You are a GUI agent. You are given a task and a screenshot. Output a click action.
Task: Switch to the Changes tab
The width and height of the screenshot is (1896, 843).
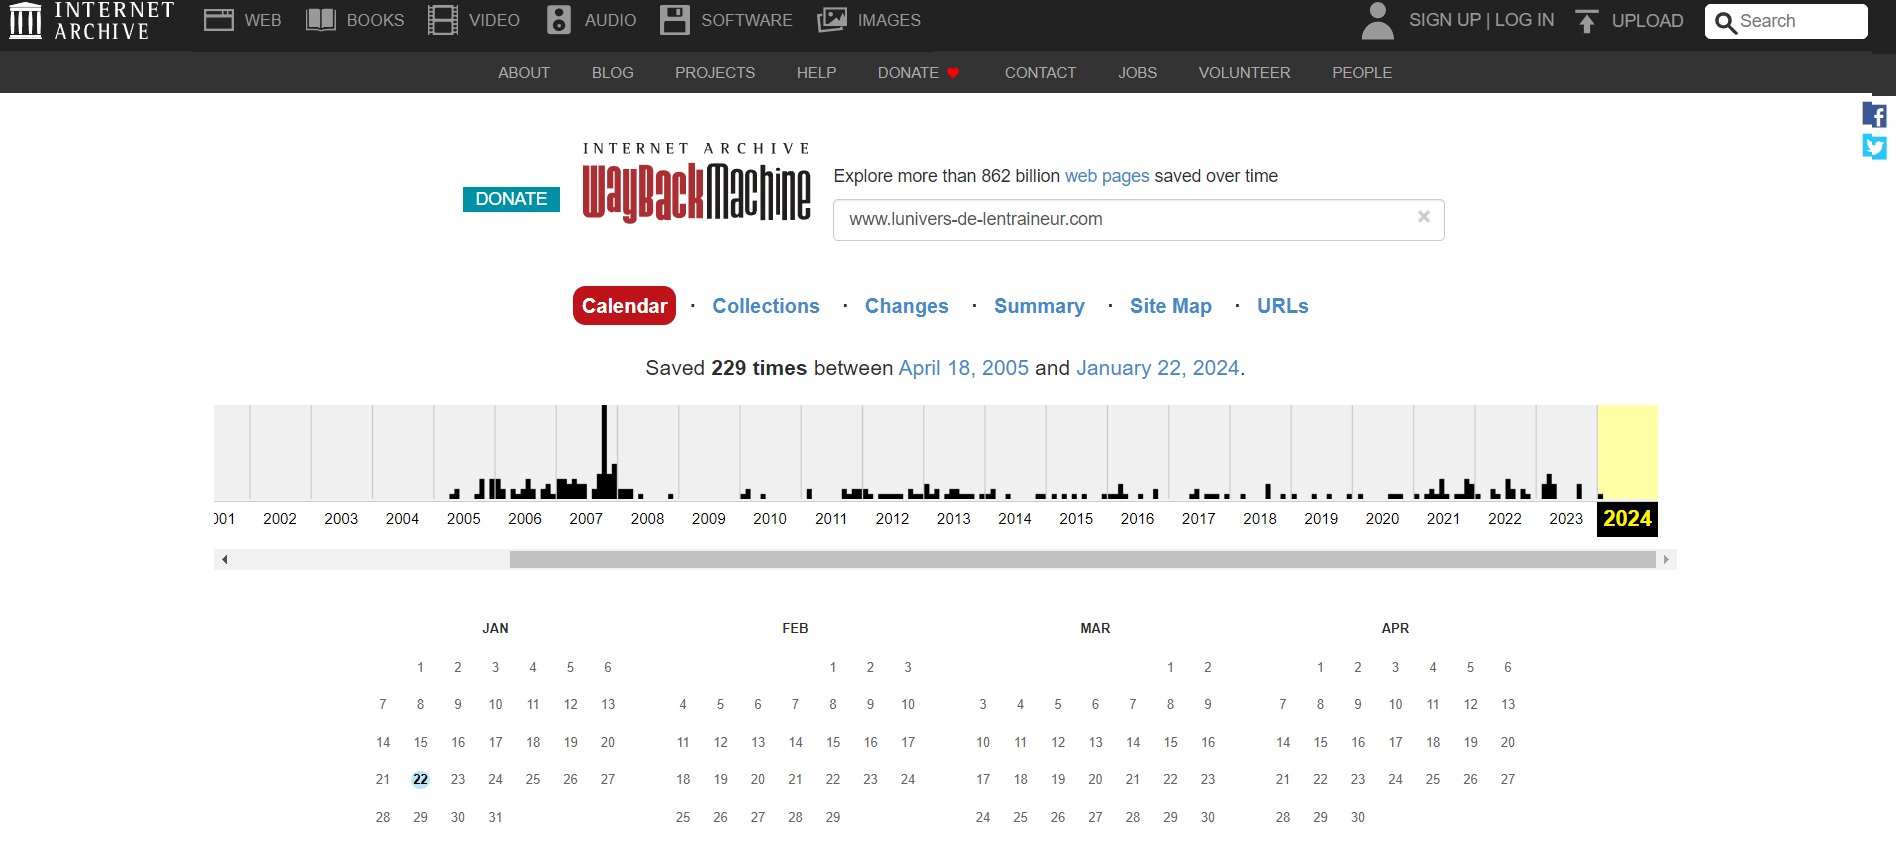[907, 306]
